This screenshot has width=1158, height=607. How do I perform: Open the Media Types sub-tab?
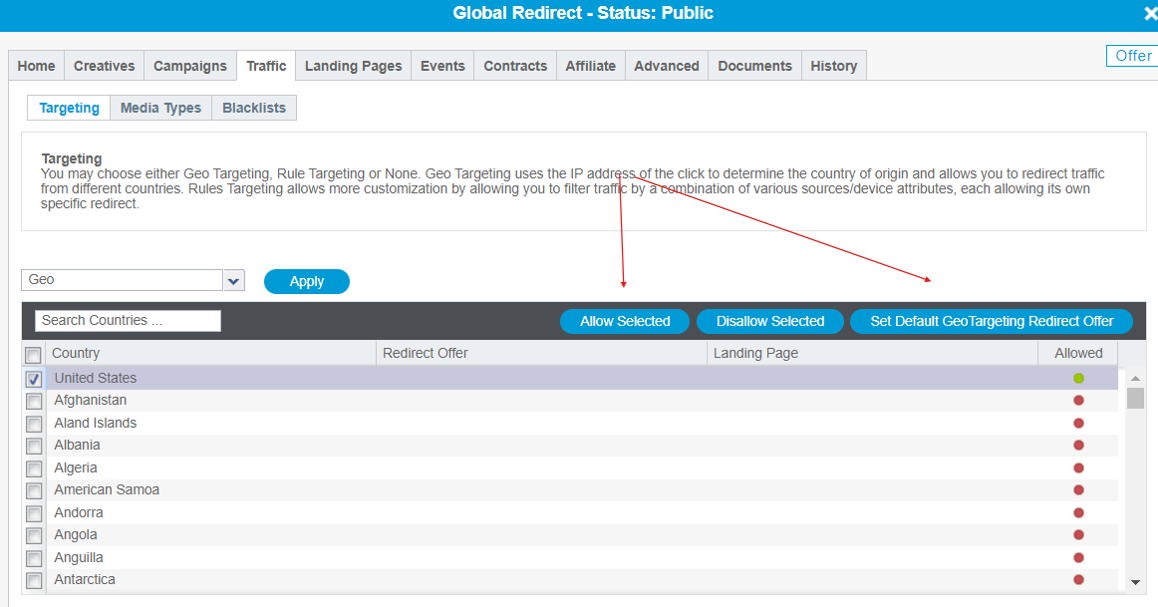[x=160, y=108]
